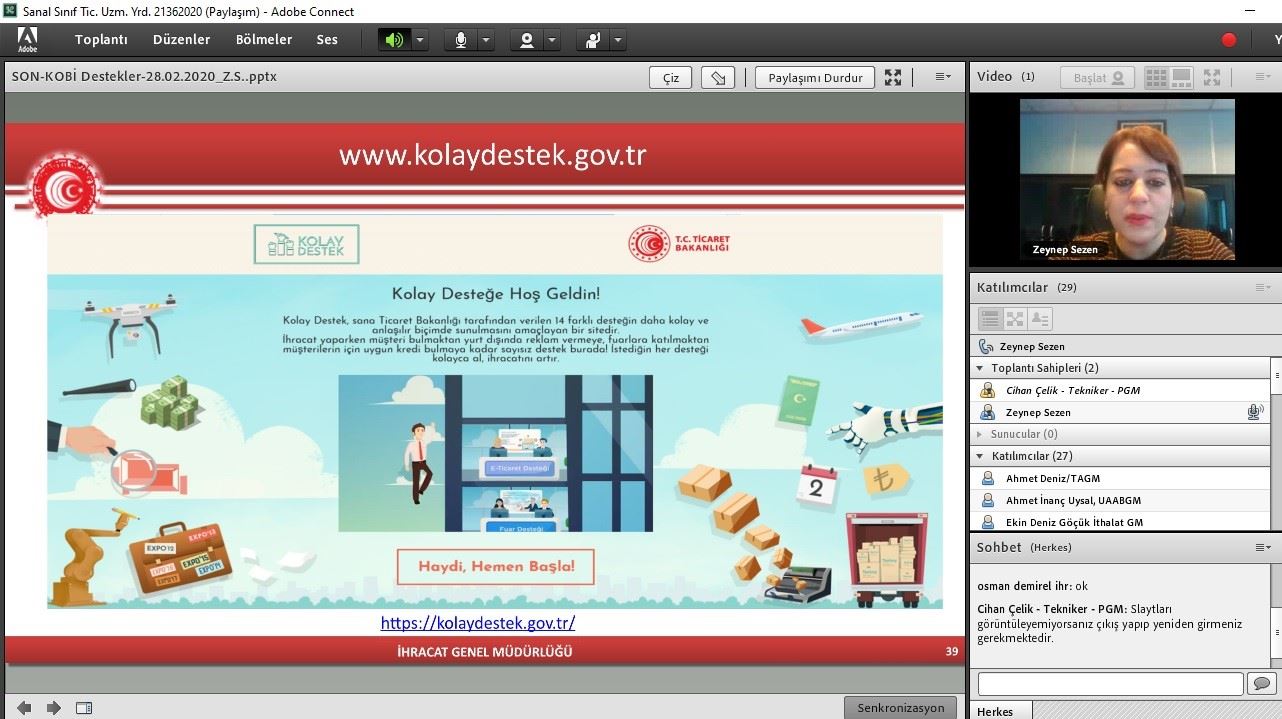Switch Video pod to grid layout
The image size is (1282, 719).
[x=1156, y=77]
